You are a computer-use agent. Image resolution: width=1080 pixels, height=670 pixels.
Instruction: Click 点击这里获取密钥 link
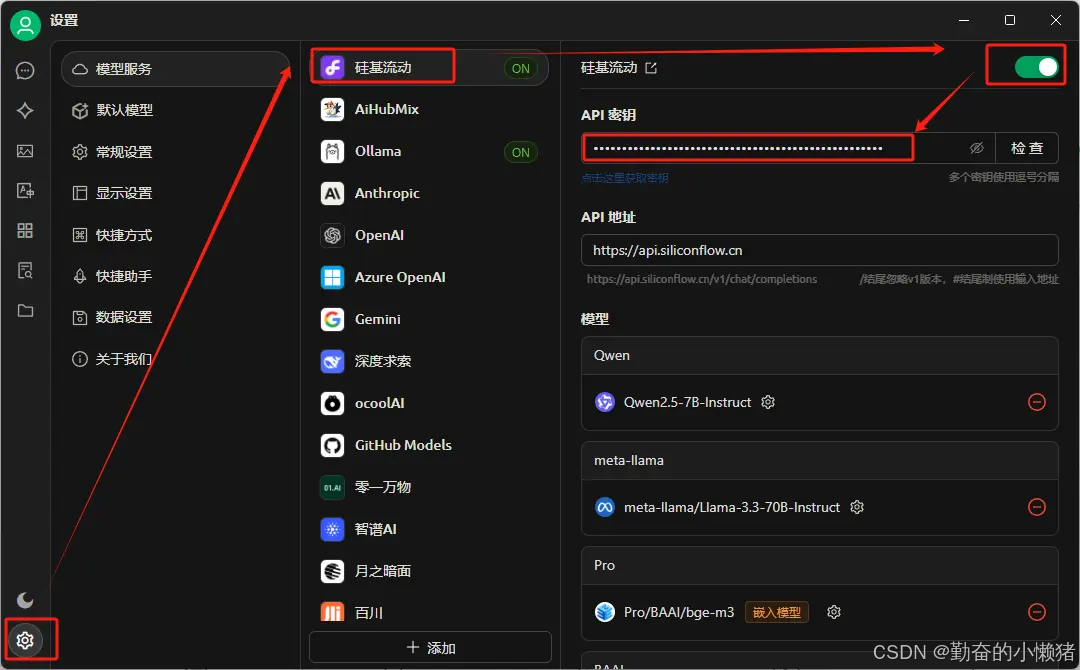(x=624, y=178)
